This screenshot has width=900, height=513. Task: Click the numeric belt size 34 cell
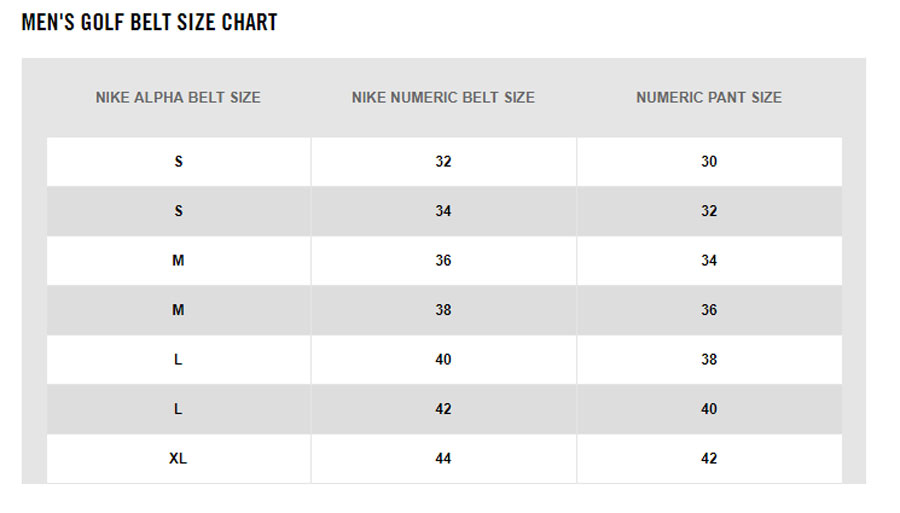tap(443, 211)
